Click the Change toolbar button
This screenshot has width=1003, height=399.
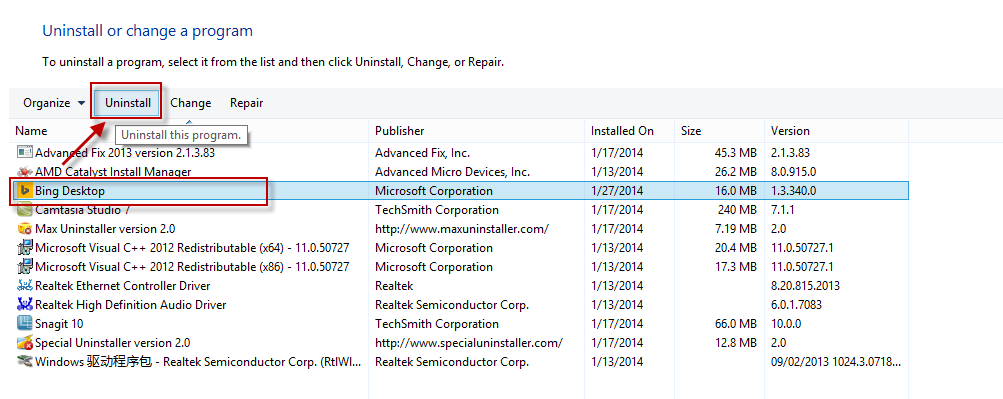click(191, 103)
